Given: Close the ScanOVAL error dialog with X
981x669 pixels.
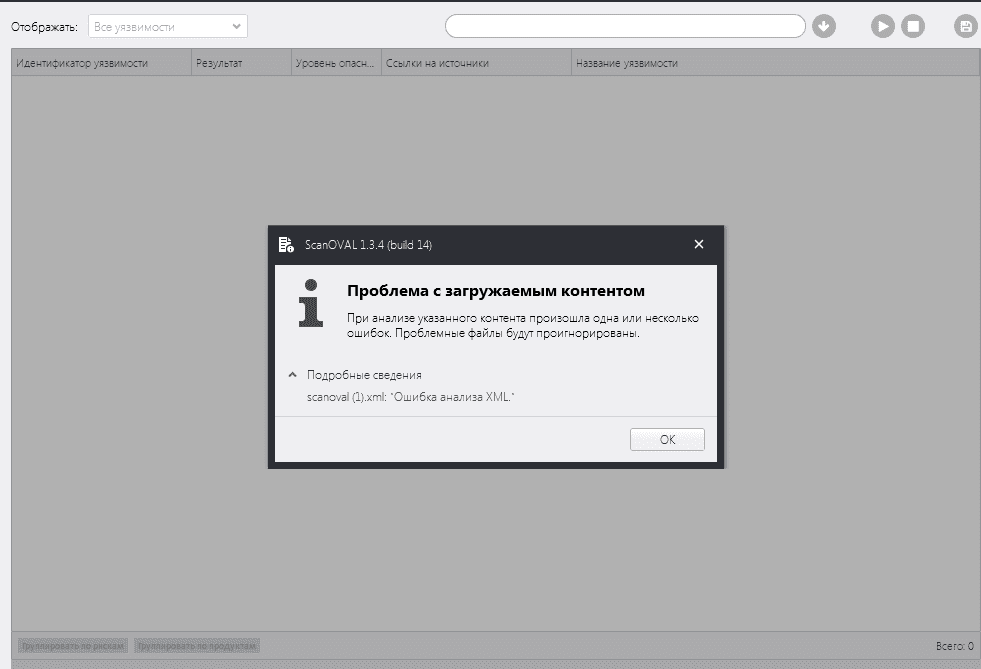Looking at the screenshot, I should click(x=699, y=245).
